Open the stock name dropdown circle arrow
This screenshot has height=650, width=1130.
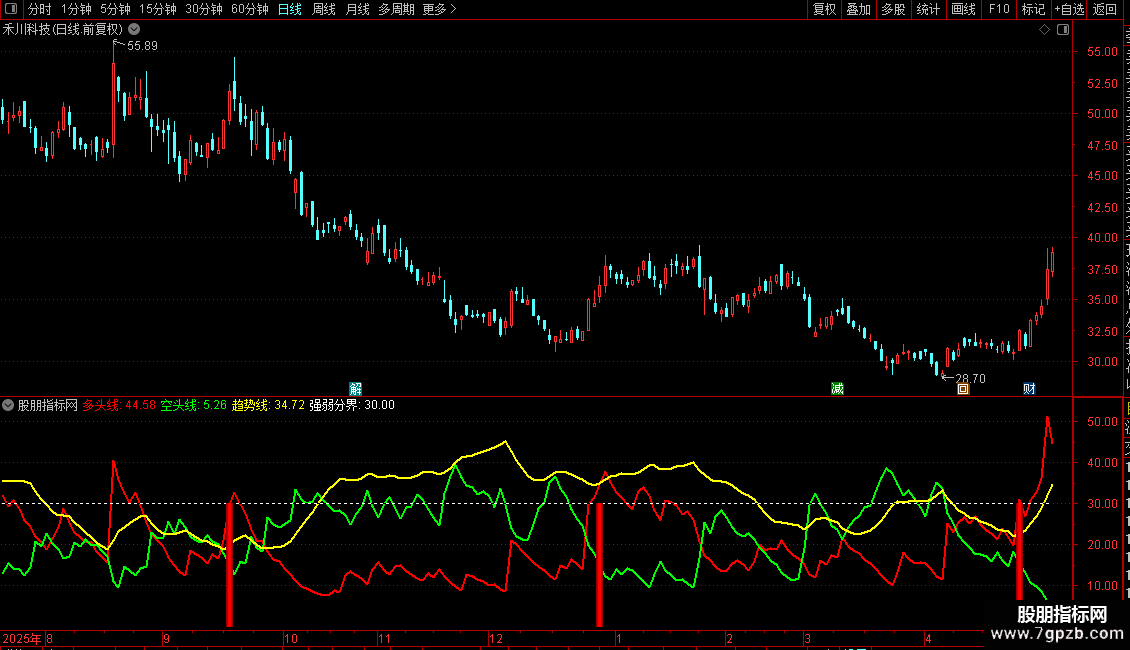134,30
